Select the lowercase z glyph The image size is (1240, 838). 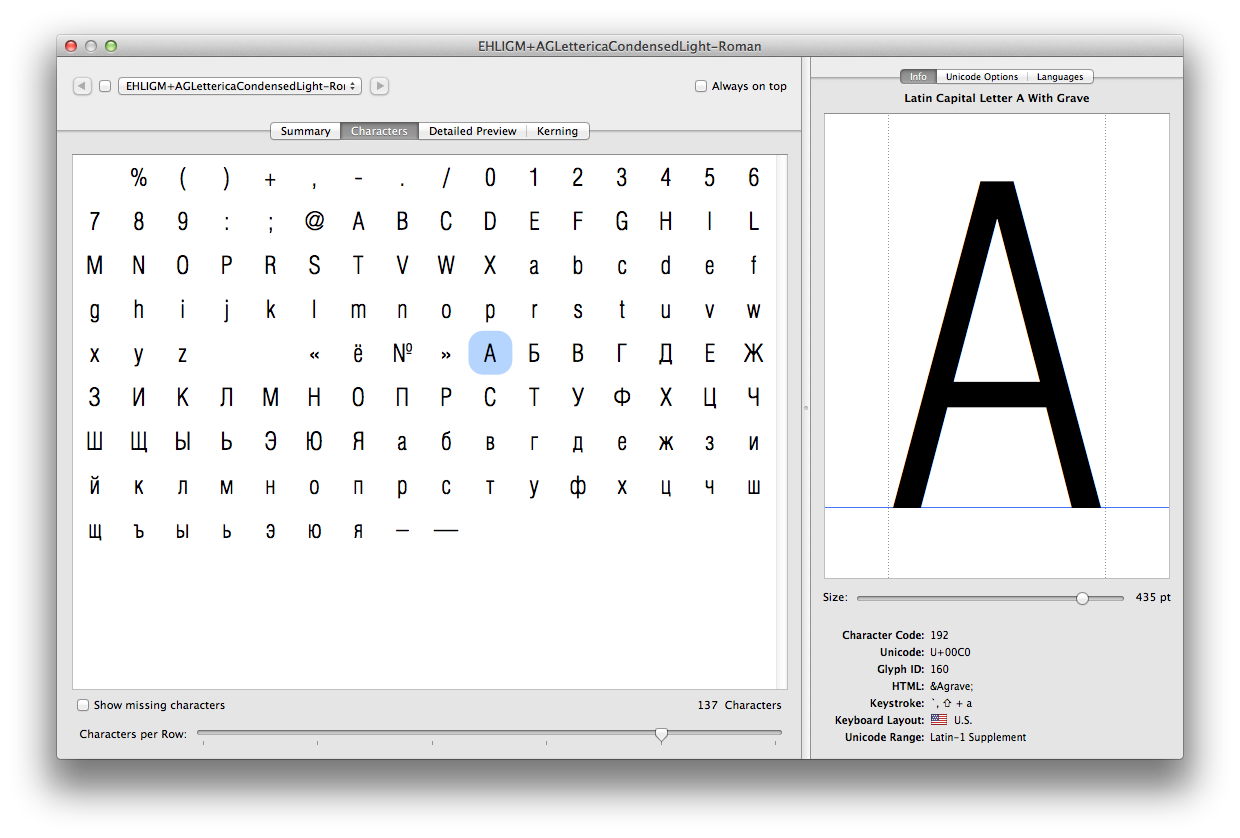pos(182,354)
